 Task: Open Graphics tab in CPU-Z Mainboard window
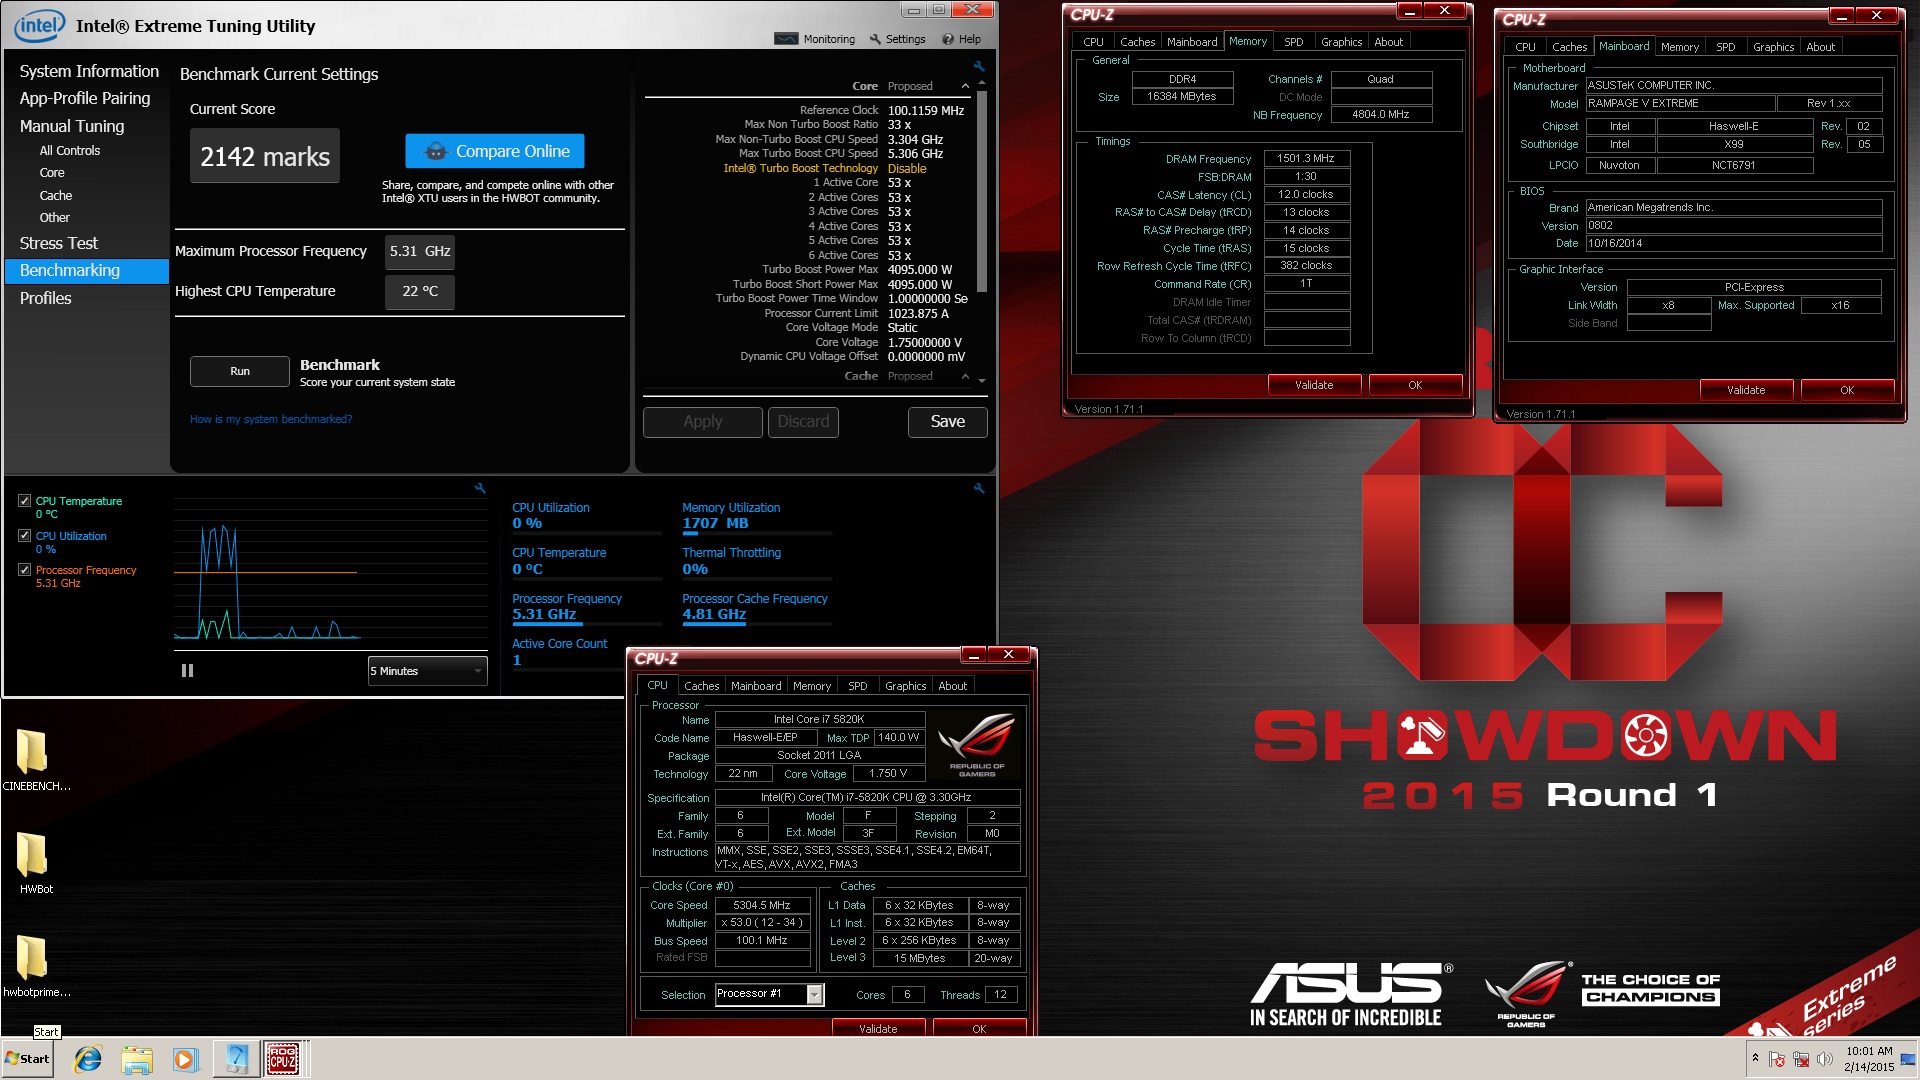[x=1773, y=47]
